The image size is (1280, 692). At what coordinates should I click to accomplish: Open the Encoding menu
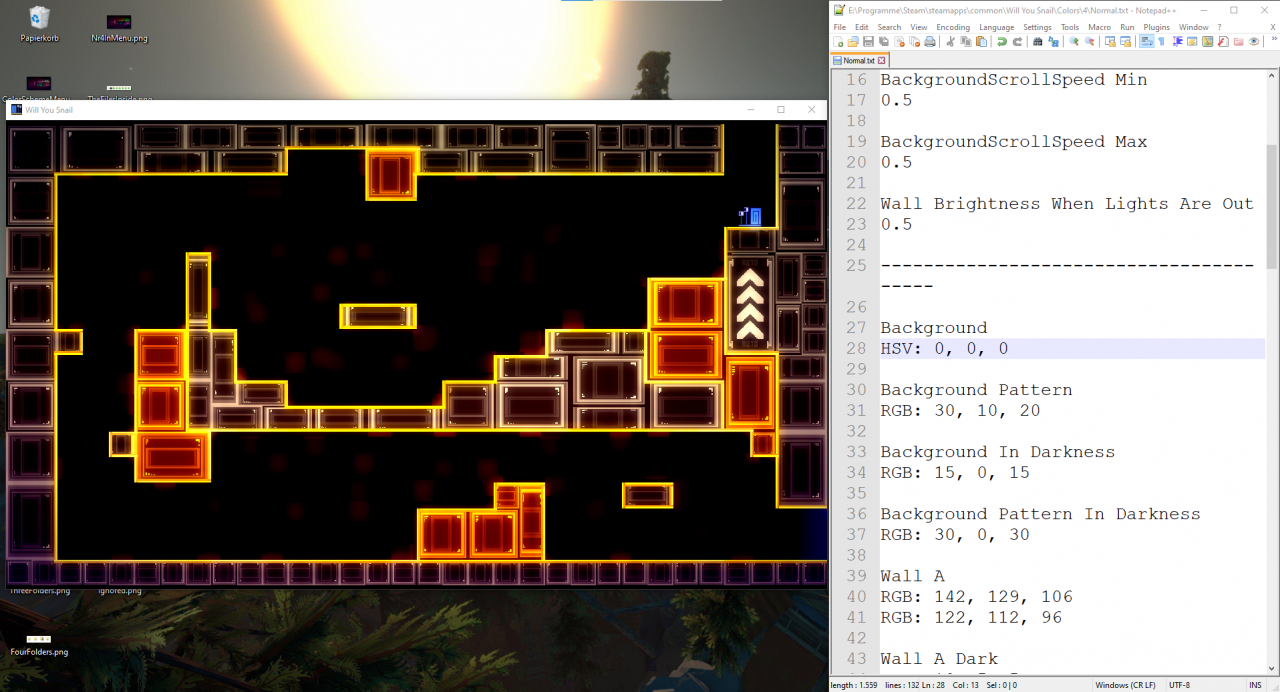point(953,27)
